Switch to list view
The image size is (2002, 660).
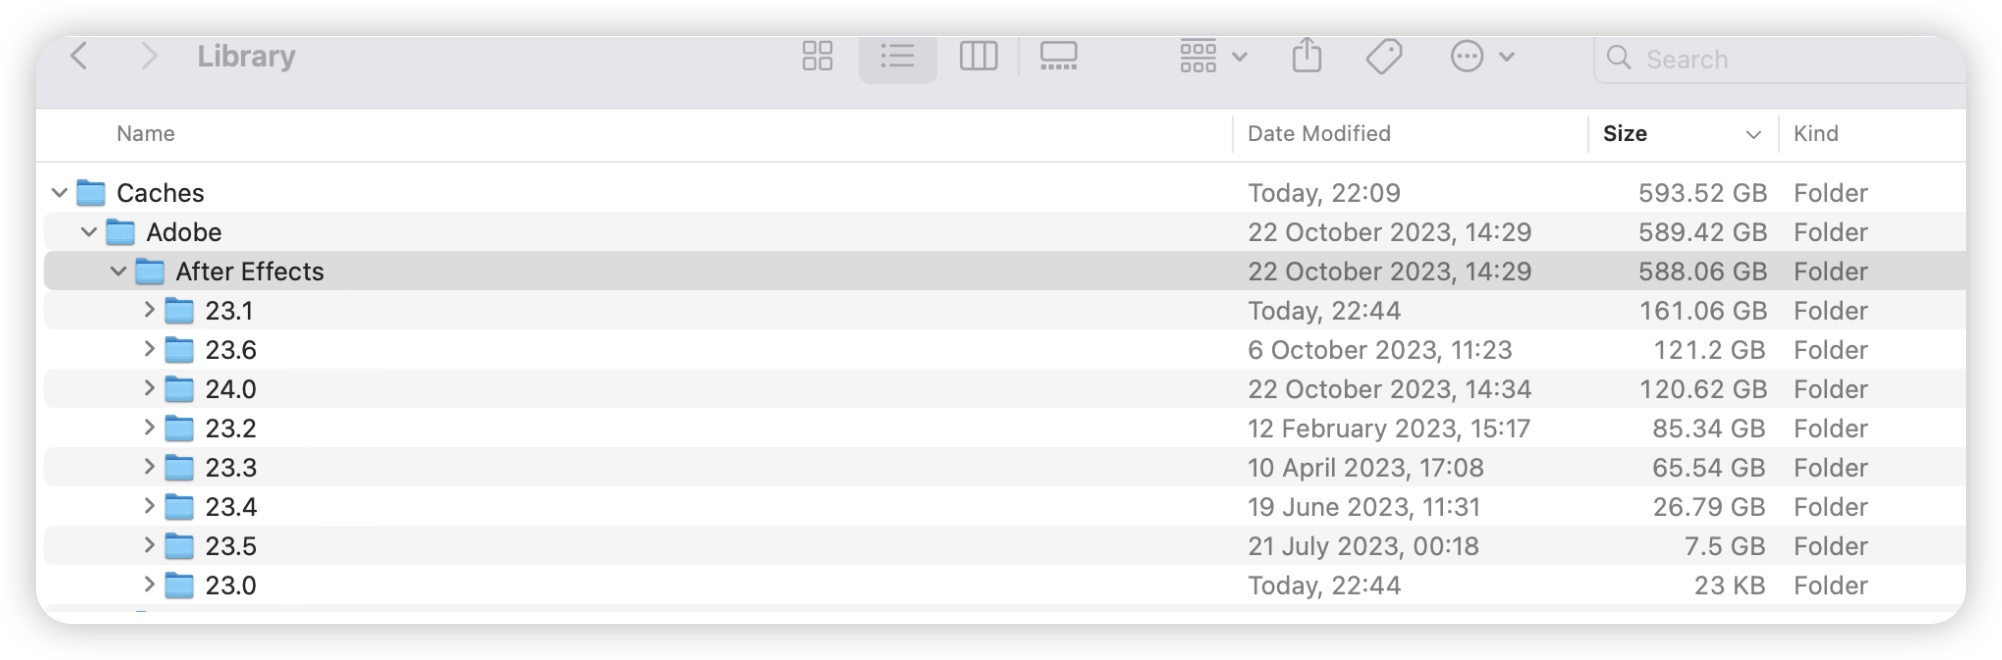897,56
